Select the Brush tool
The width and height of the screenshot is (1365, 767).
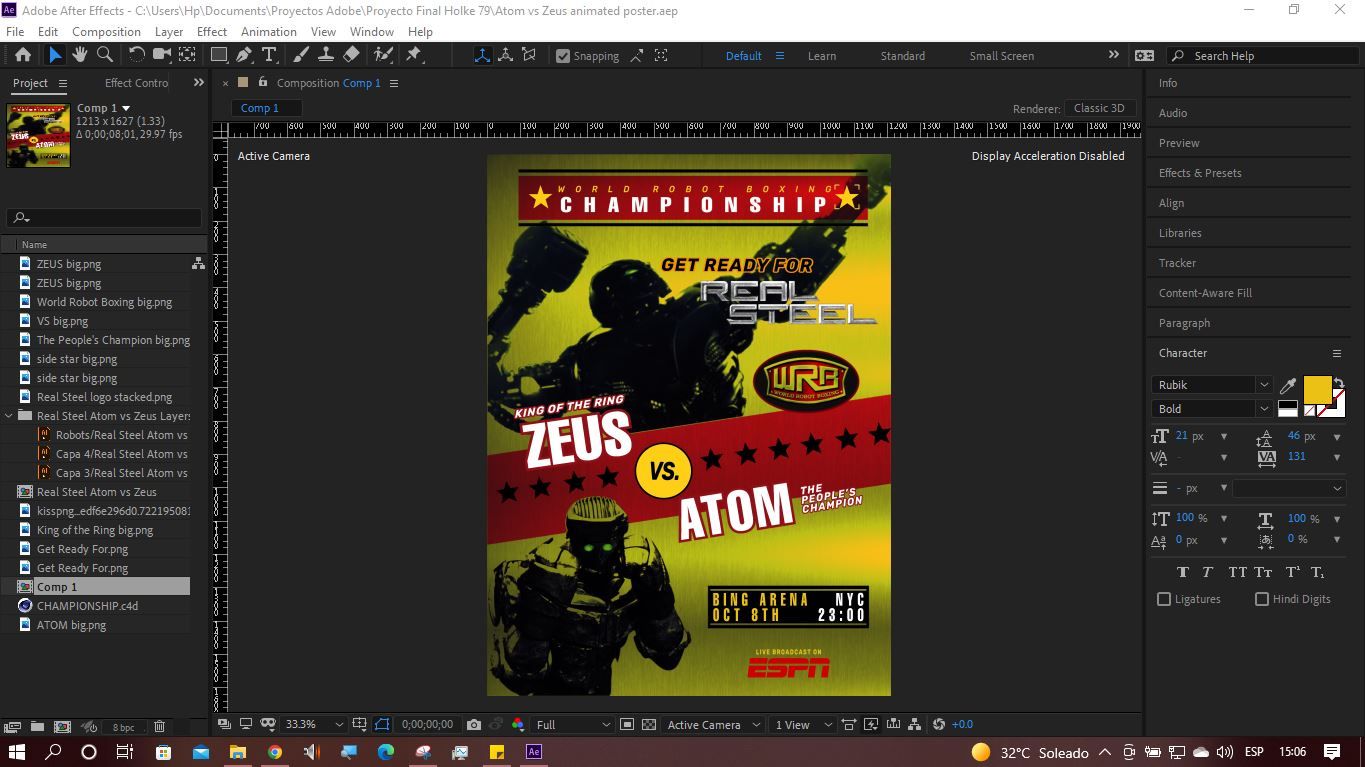pos(301,56)
